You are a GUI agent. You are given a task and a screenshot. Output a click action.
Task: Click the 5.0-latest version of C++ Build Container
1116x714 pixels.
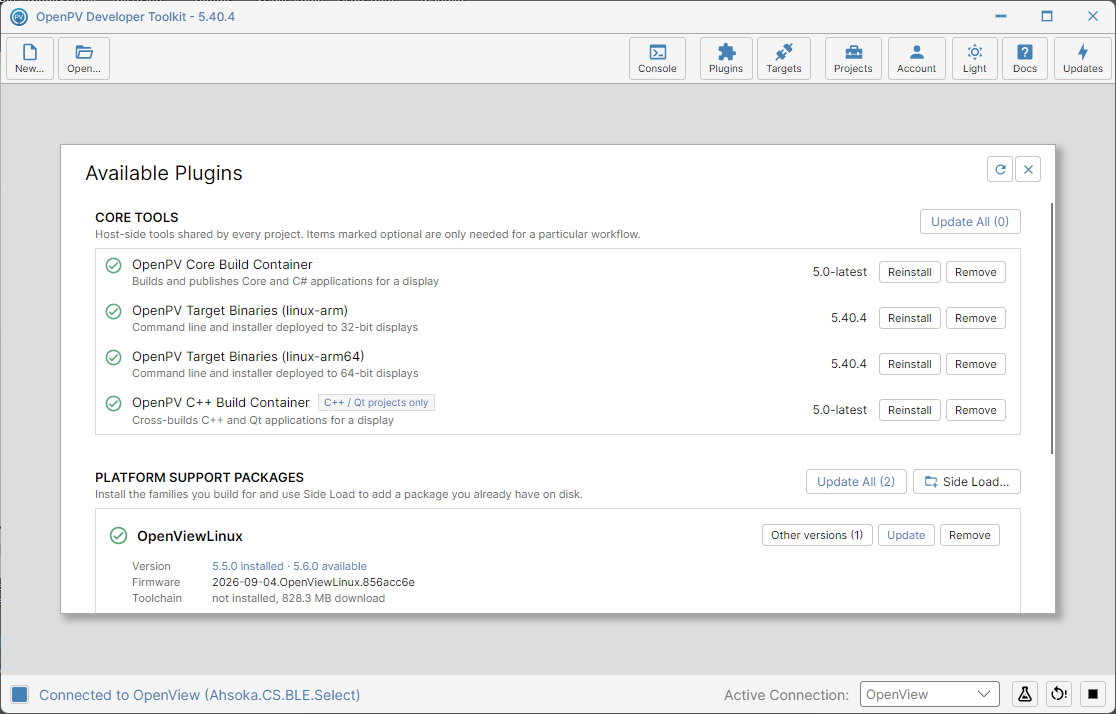click(840, 410)
